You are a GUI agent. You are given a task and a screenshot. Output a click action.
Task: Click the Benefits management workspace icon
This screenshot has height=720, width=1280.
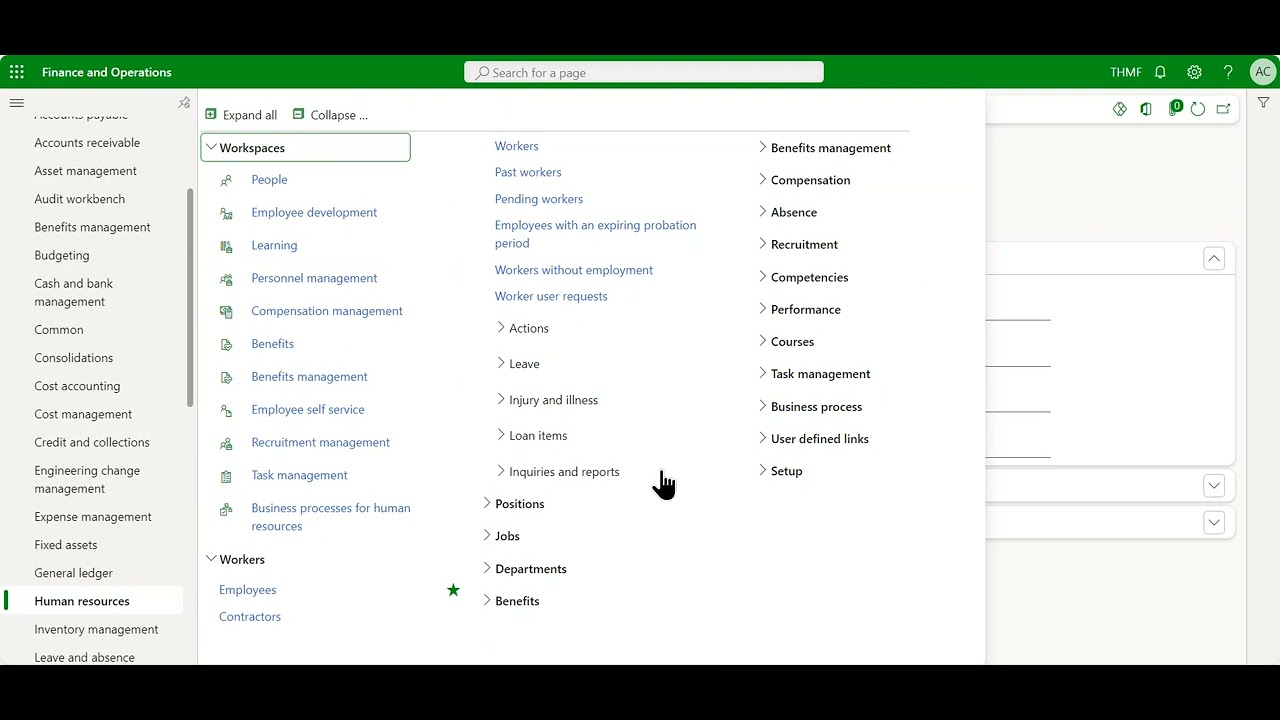(226, 377)
